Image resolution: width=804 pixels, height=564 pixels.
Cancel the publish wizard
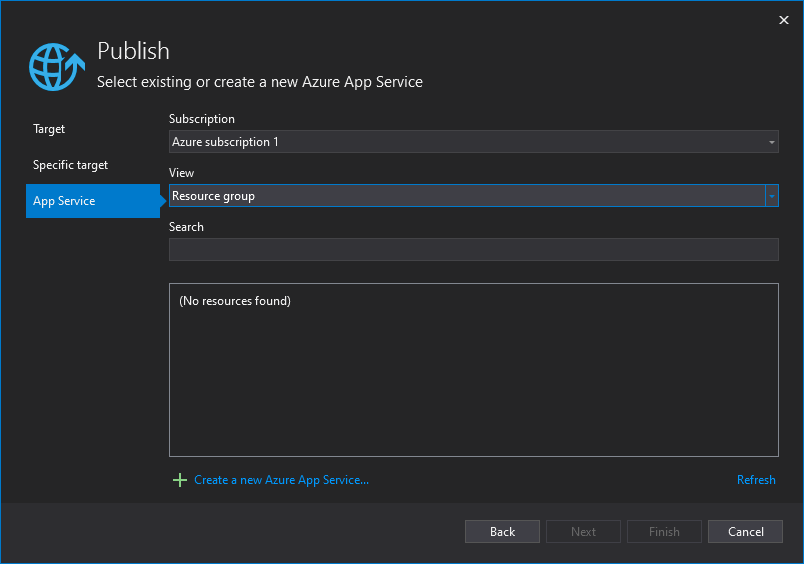tap(745, 532)
